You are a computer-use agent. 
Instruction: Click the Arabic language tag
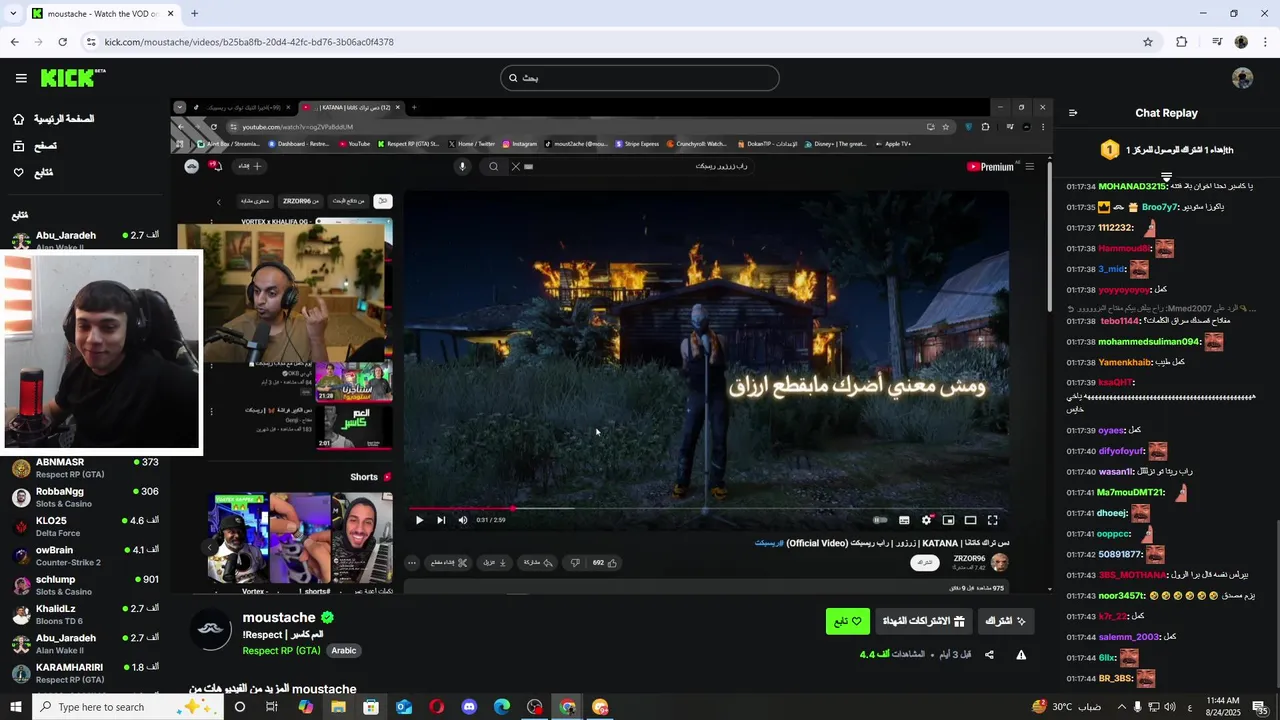click(x=344, y=650)
